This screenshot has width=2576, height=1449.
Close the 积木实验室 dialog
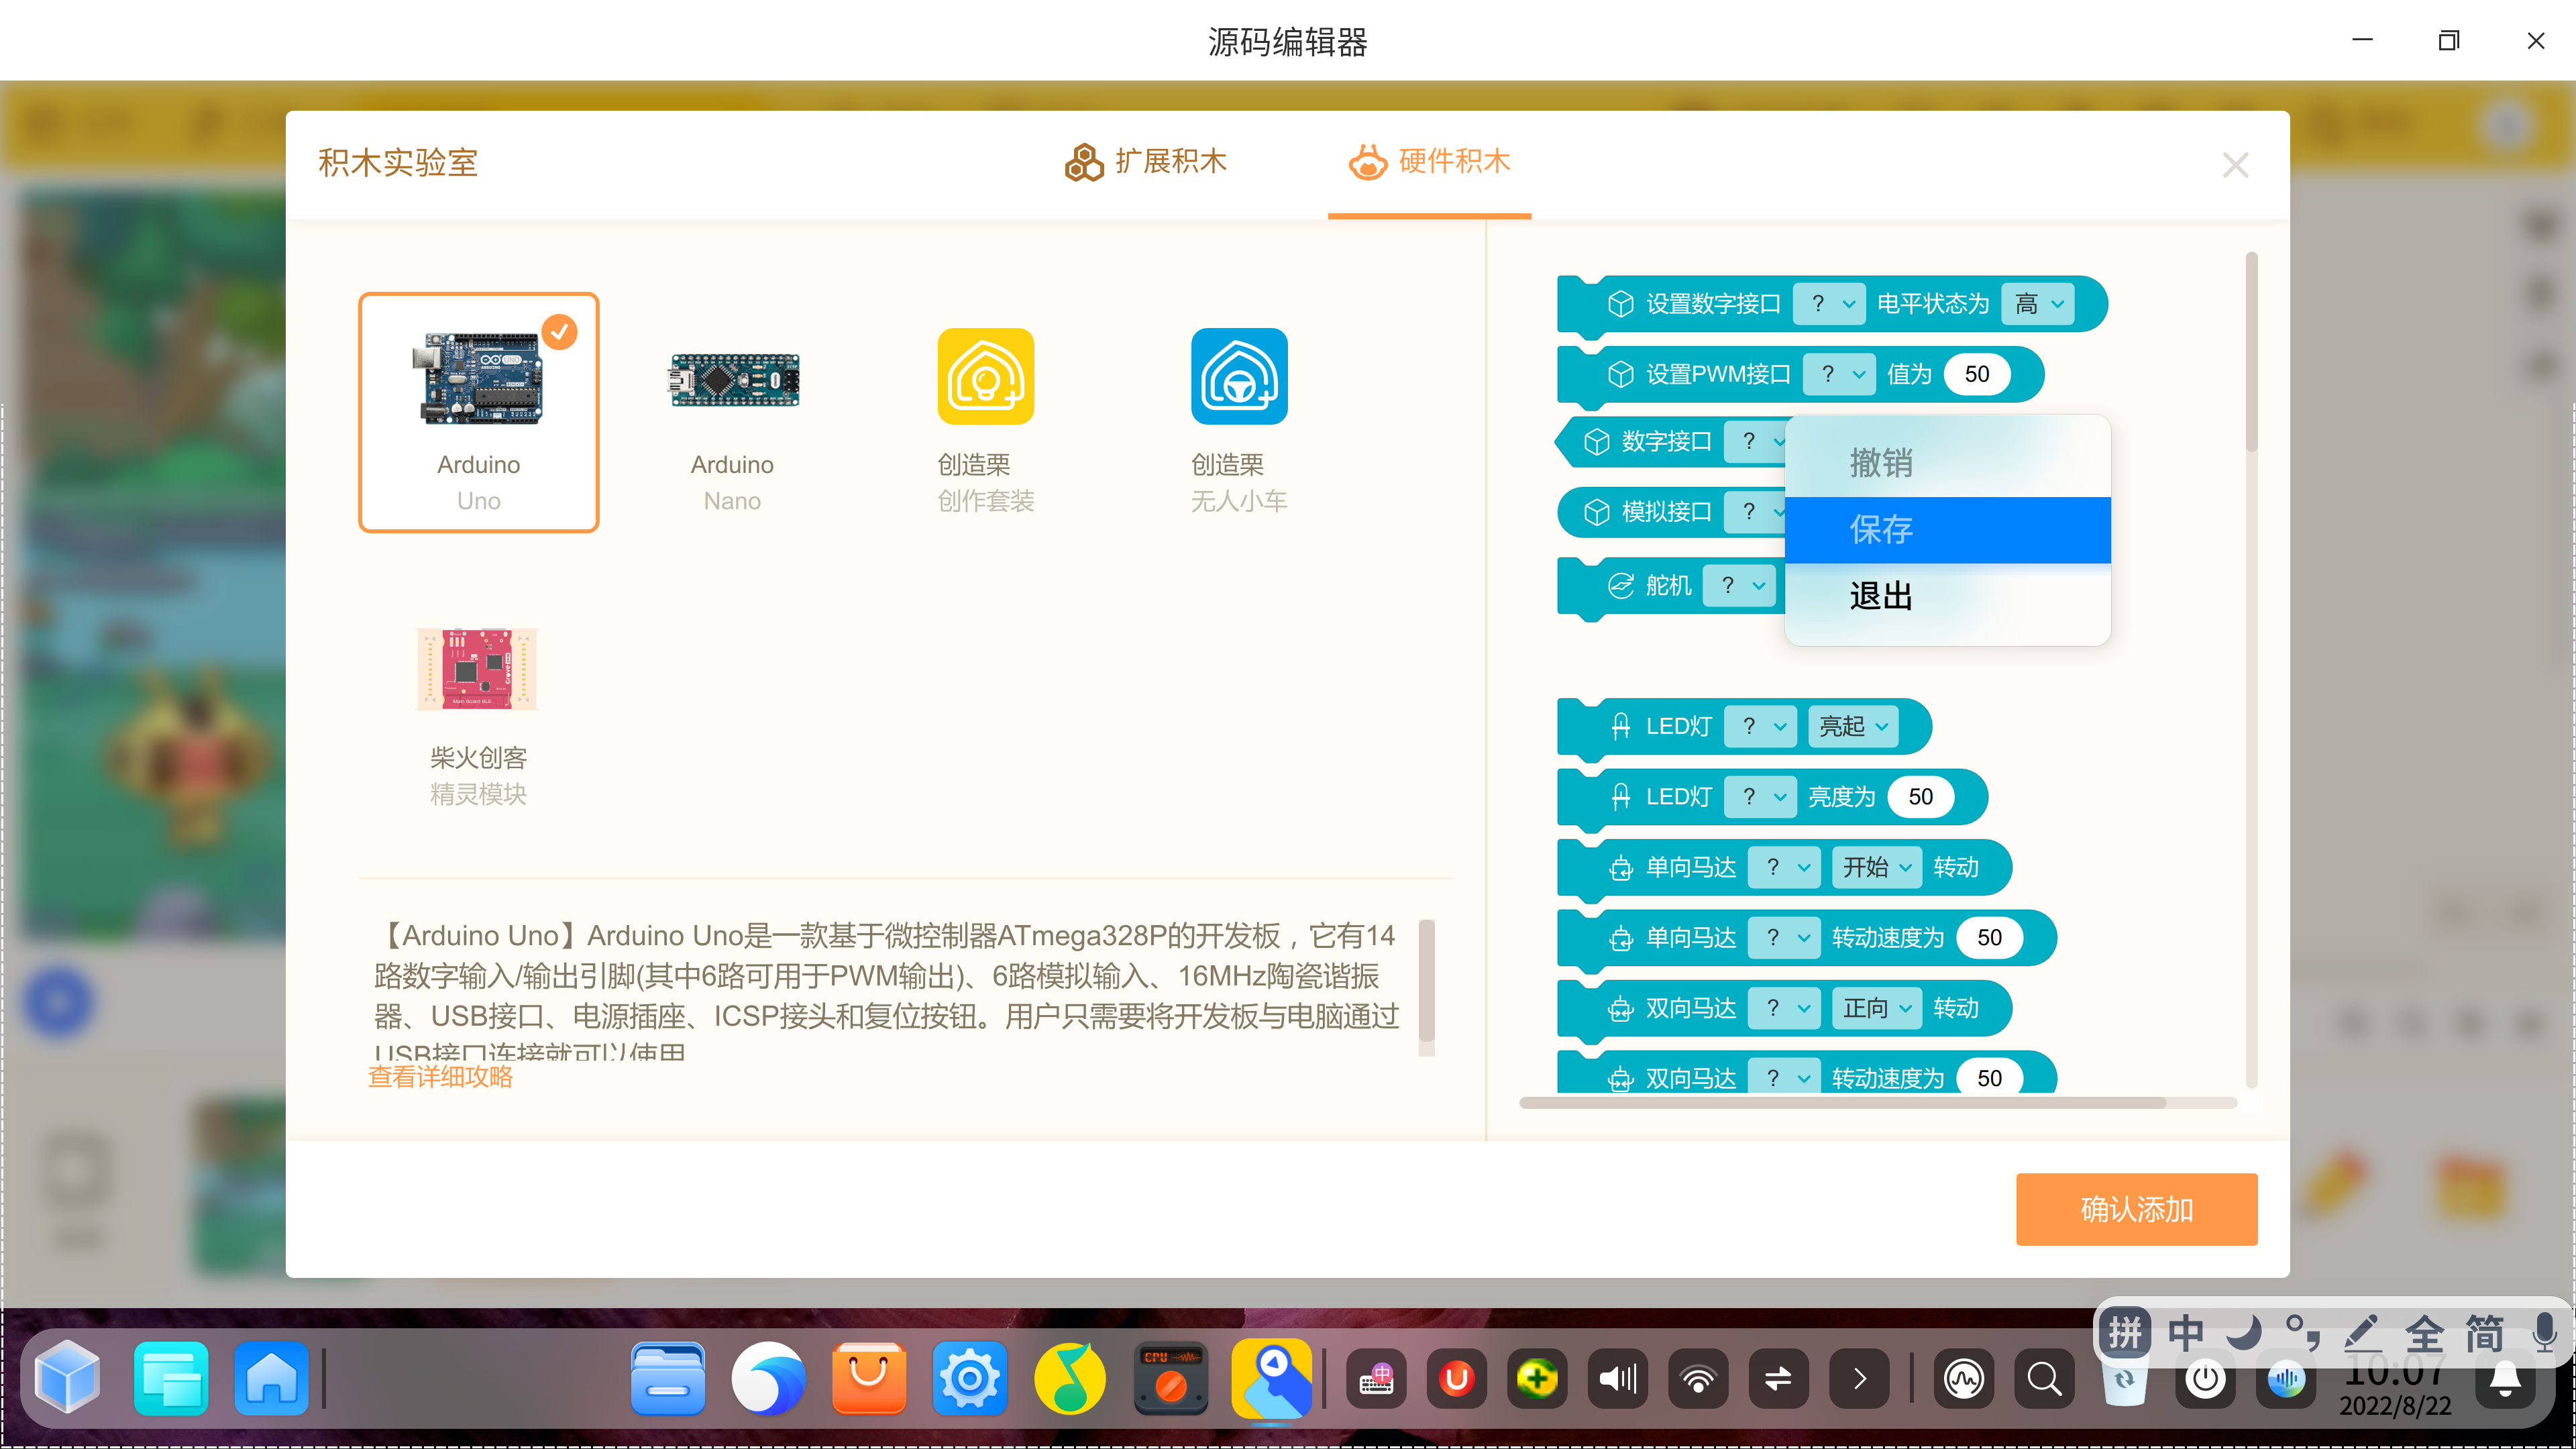pos(2235,165)
